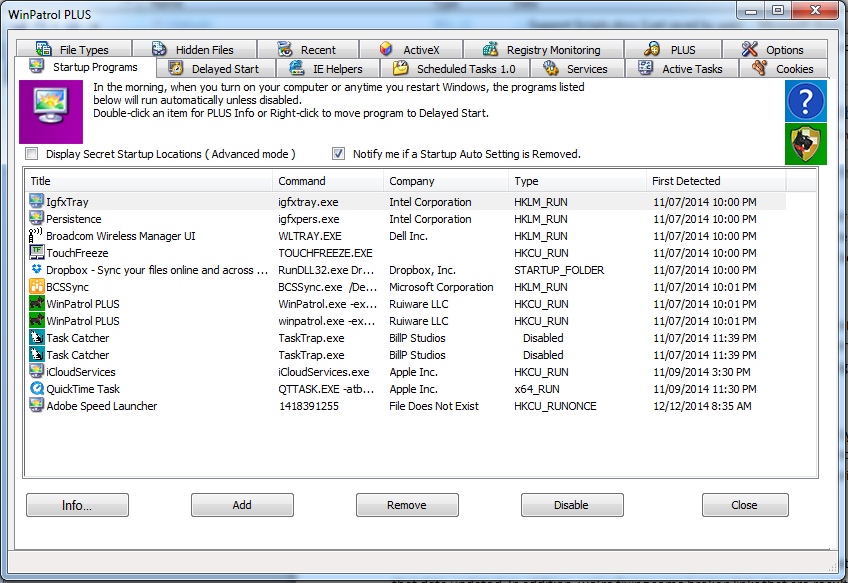Click the Broadcom Wireless Manager UI icon
This screenshot has width=848, height=583.
tap(37, 236)
